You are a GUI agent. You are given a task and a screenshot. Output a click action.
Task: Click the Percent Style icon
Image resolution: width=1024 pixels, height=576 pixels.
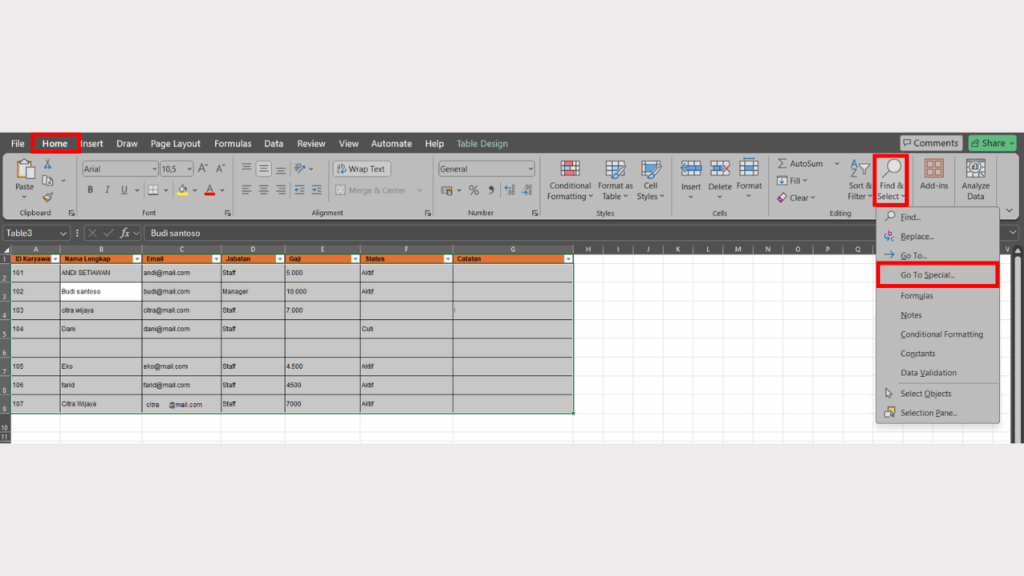tap(473, 190)
